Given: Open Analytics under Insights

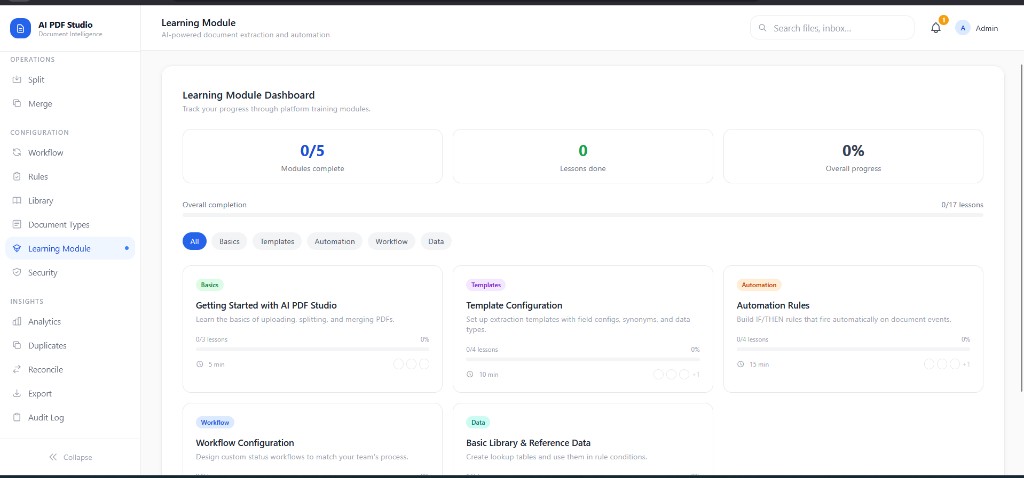Looking at the screenshot, I should pyautogui.click(x=71, y=321).
